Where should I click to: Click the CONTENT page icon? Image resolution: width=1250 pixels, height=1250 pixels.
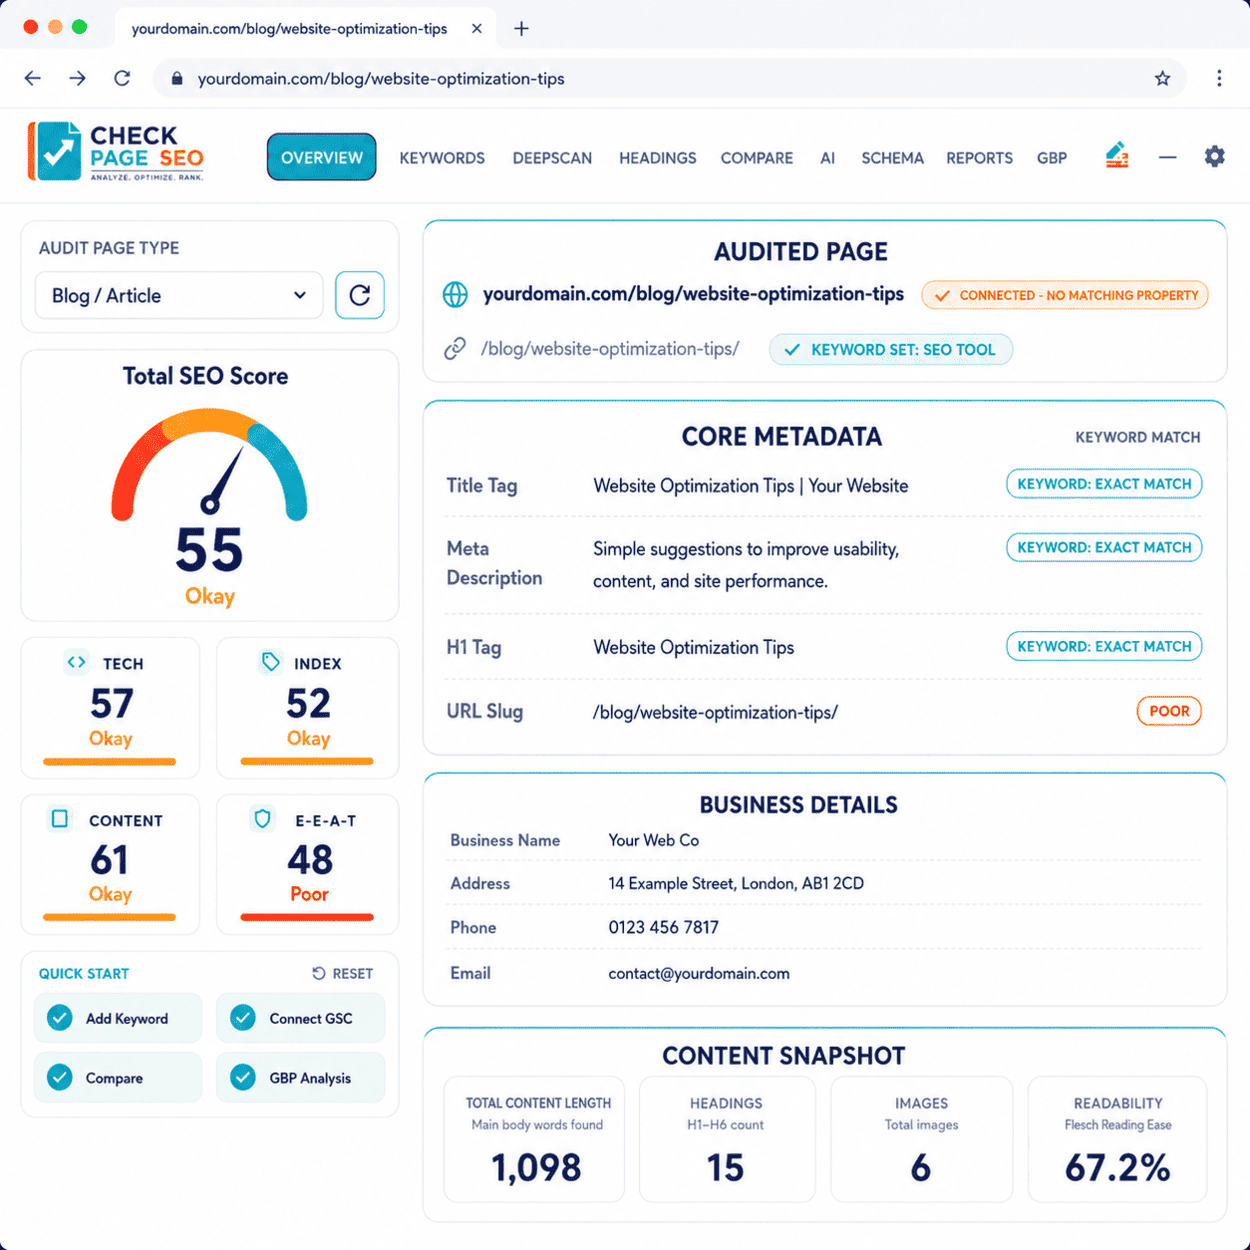pos(60,819)
